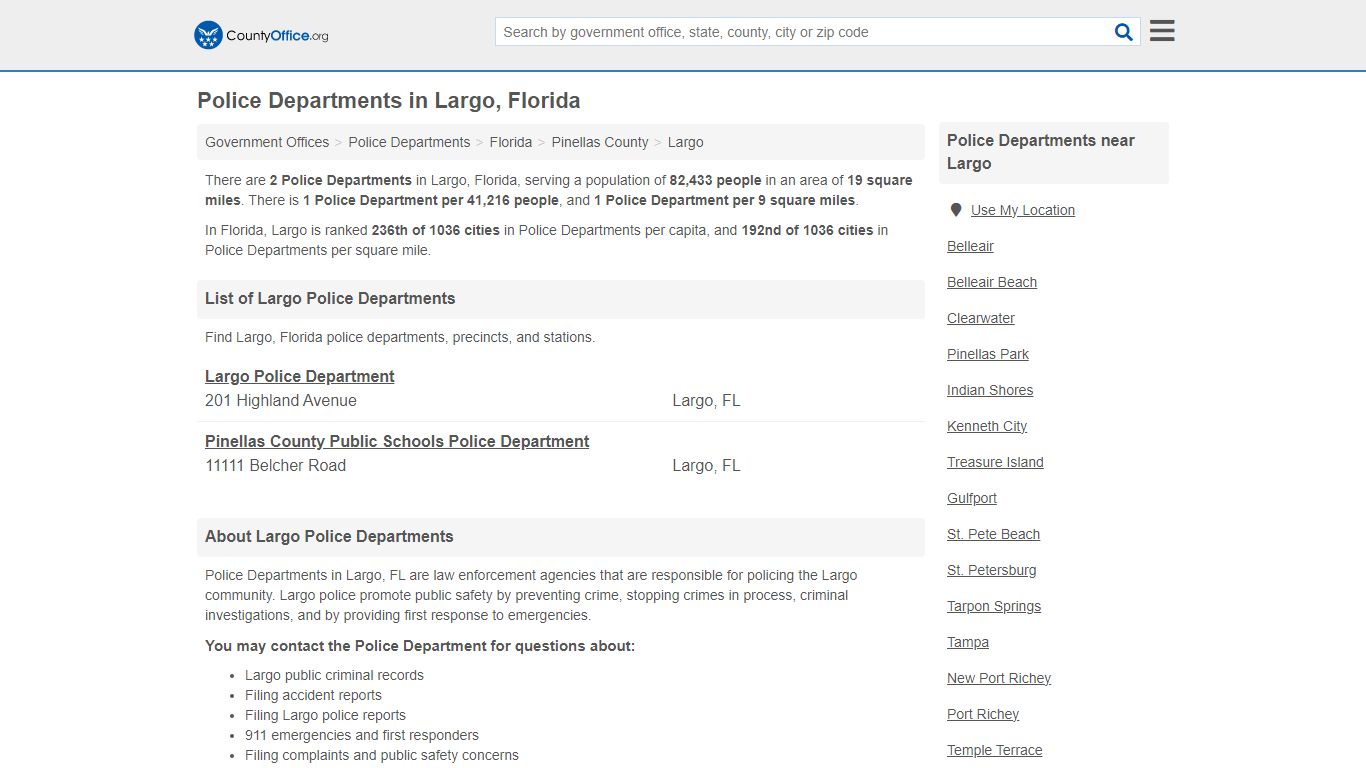Click the CountyOffice.org logo

(x=261, y=35)
